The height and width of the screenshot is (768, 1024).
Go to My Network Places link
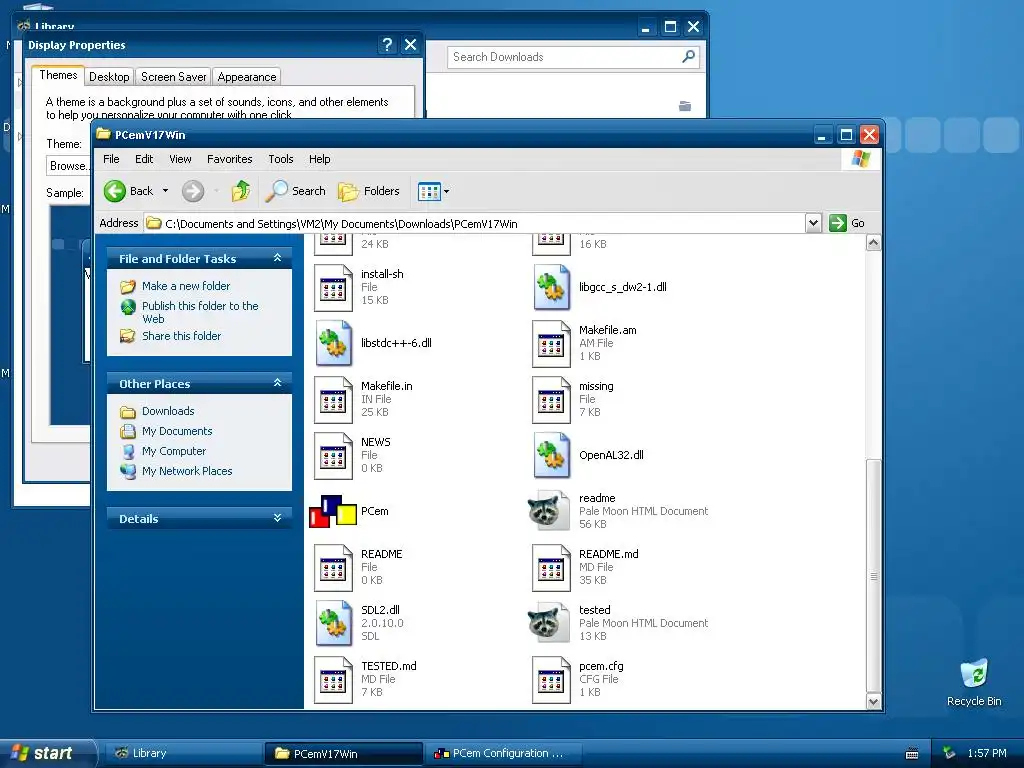[x=187, y=471]
